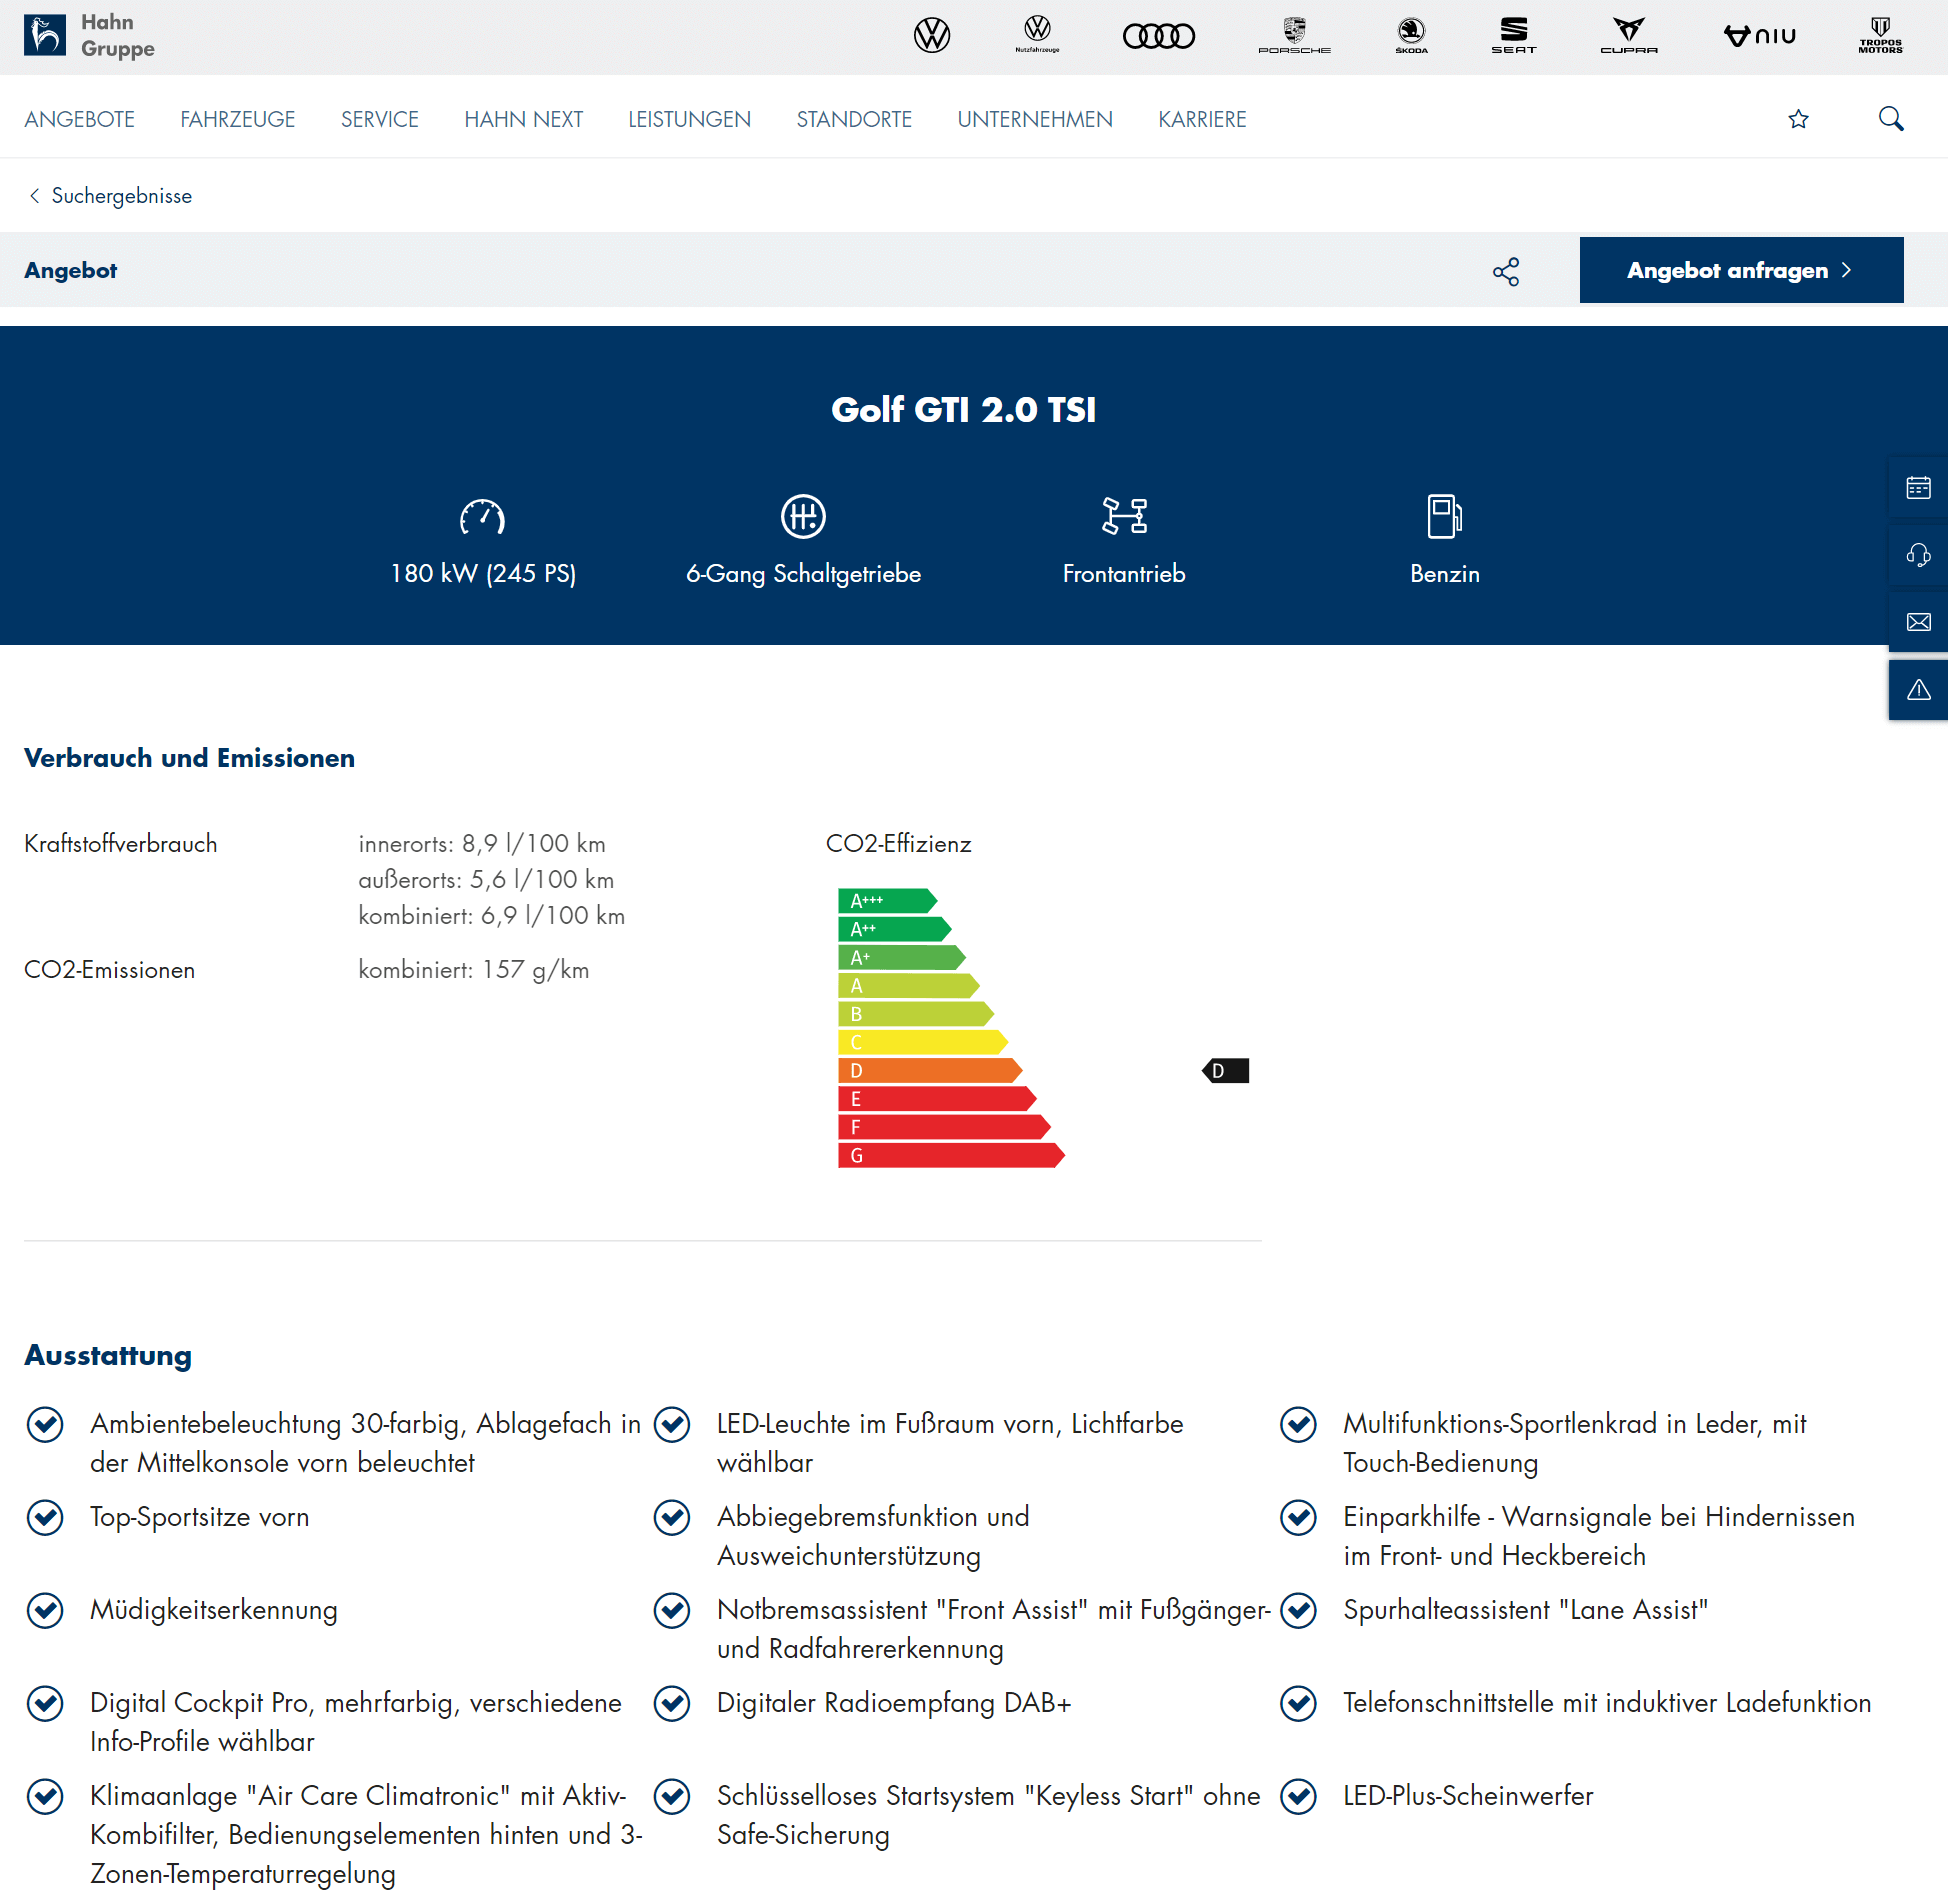Open the FAHRZEUGE menu
This screenshot has height=1897, width=1948.
pyautogui.click(x=238, y=119)
